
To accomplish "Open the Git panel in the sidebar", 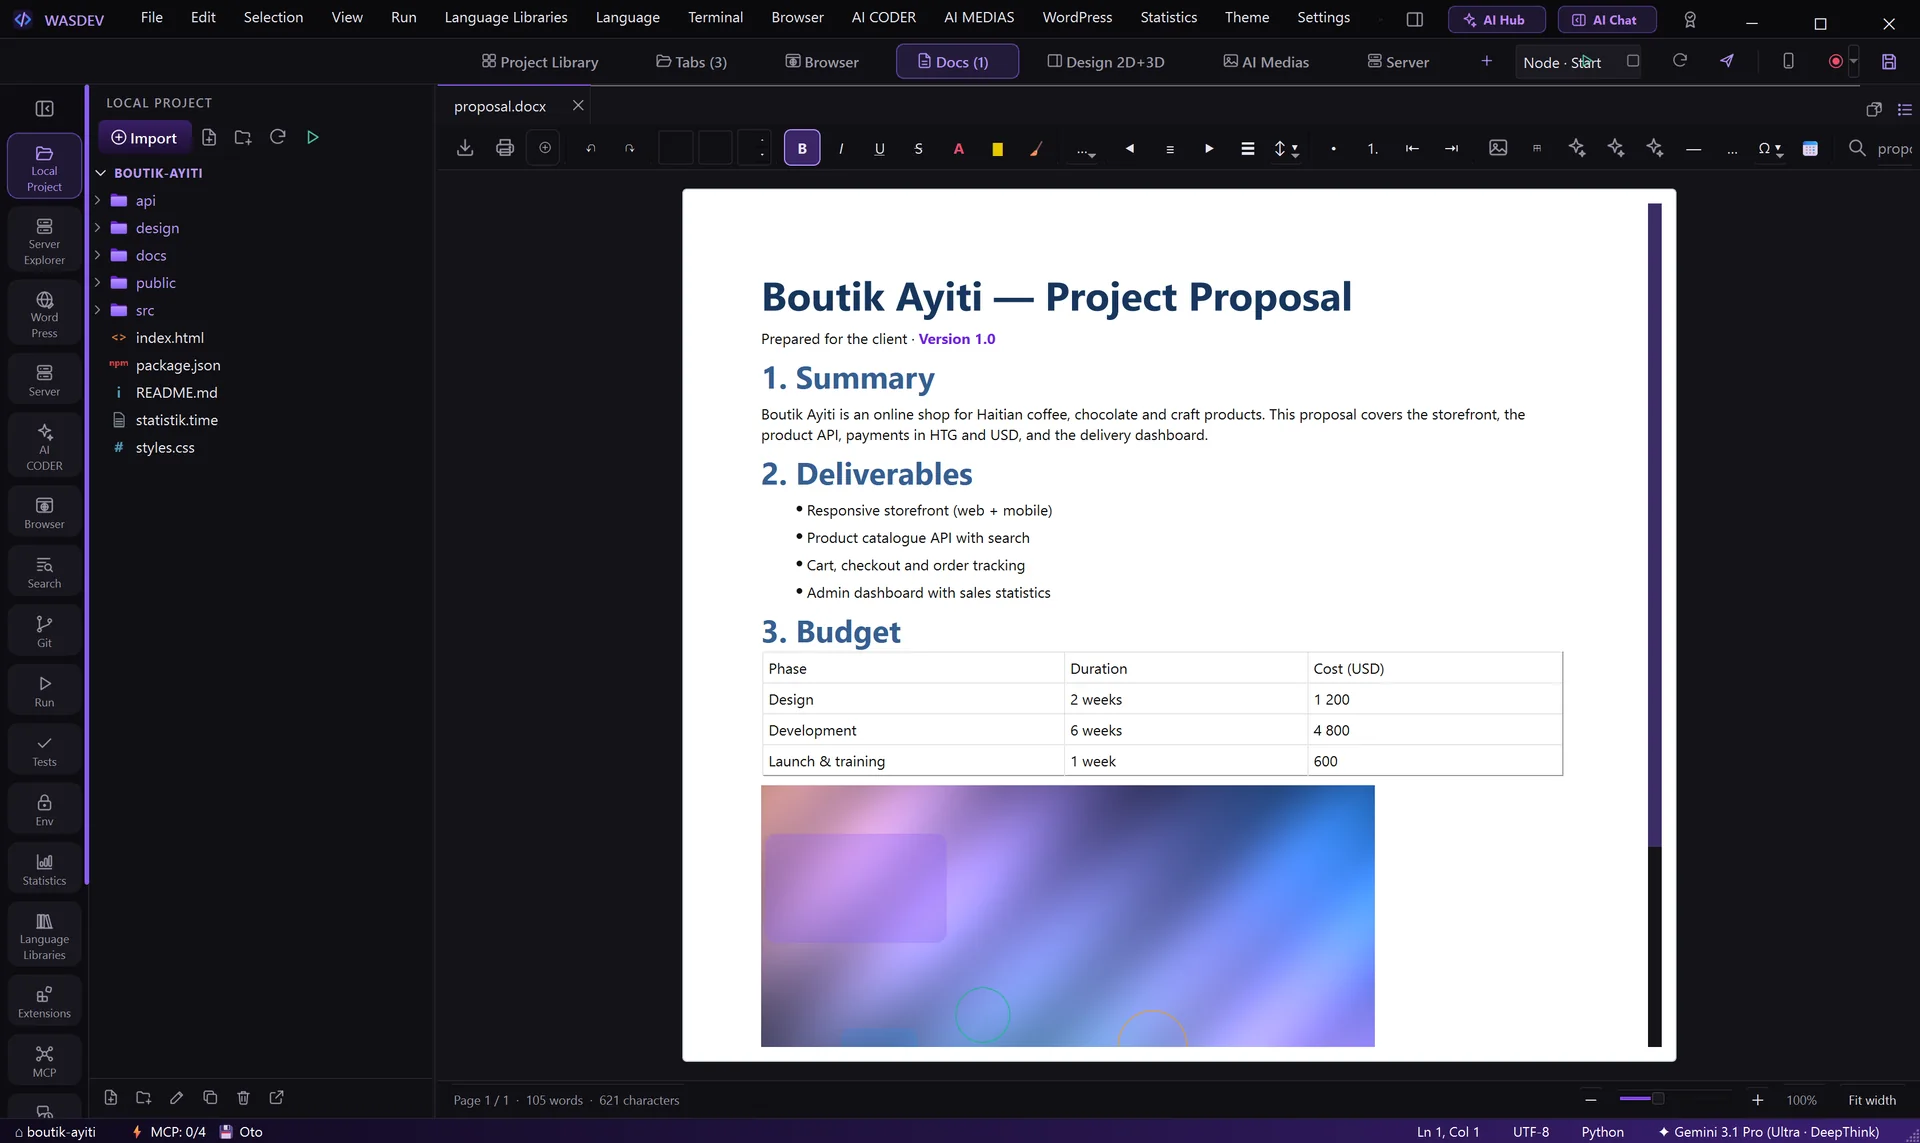I will click(44, 631).
